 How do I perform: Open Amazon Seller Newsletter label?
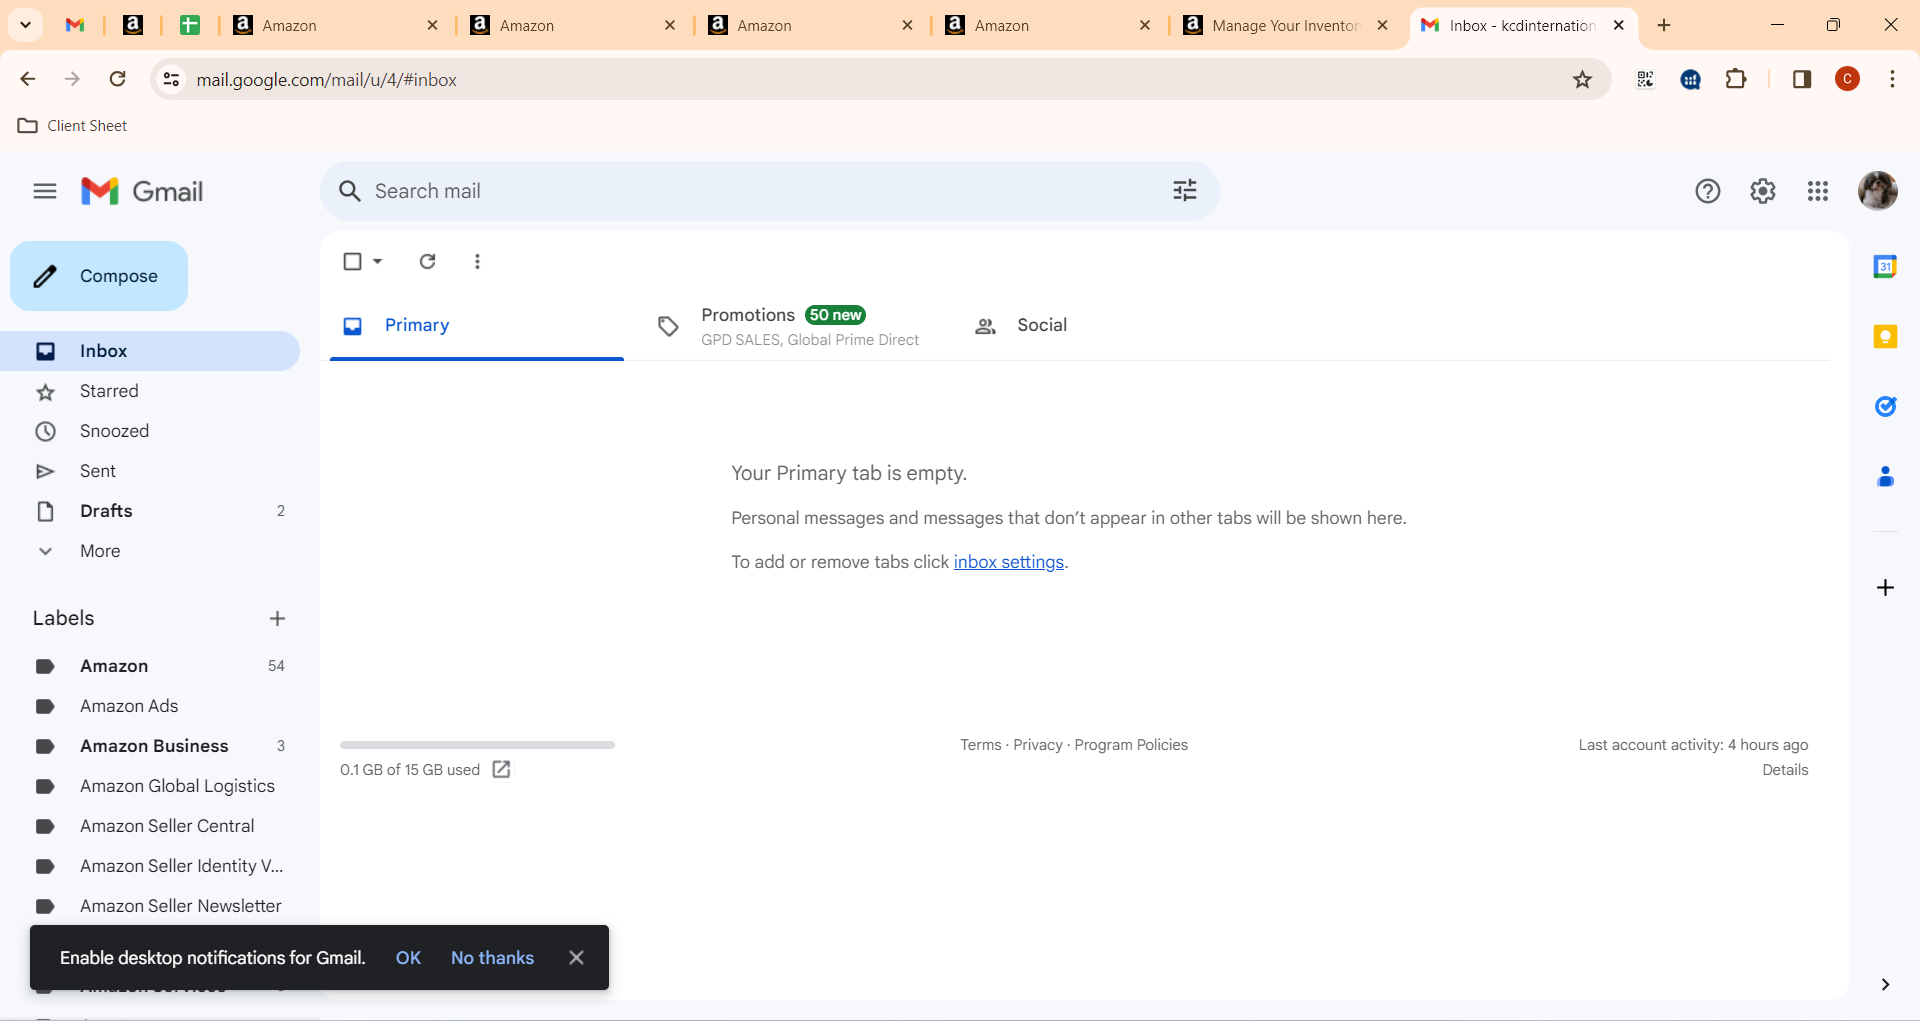click(x=150, y=906)
